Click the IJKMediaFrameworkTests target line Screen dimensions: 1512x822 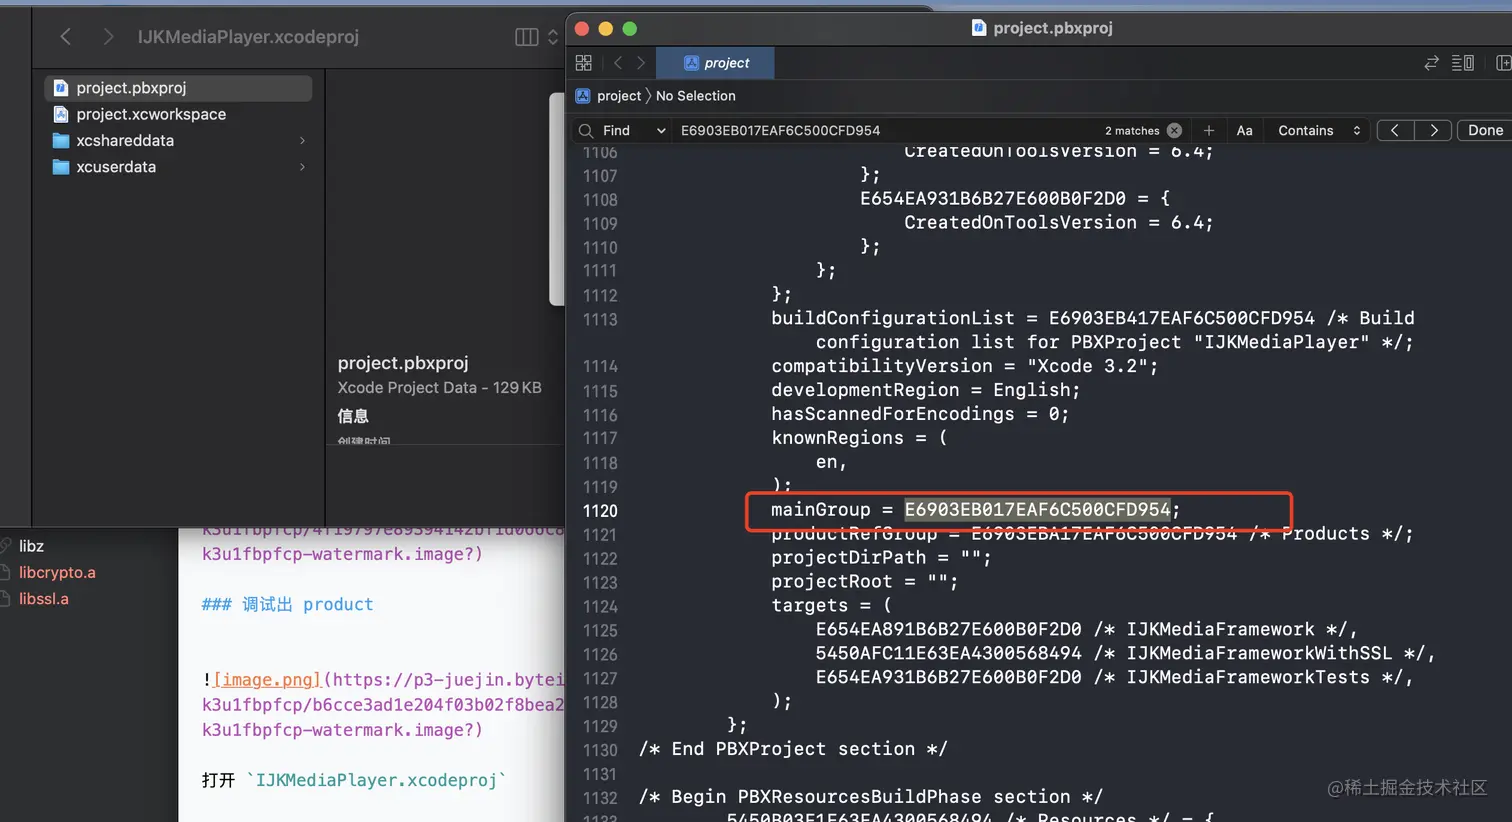[1114, 678]
